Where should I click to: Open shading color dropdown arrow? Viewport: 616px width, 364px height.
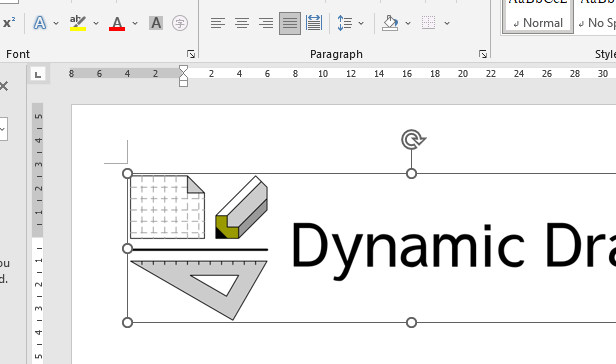click(408, 23)
